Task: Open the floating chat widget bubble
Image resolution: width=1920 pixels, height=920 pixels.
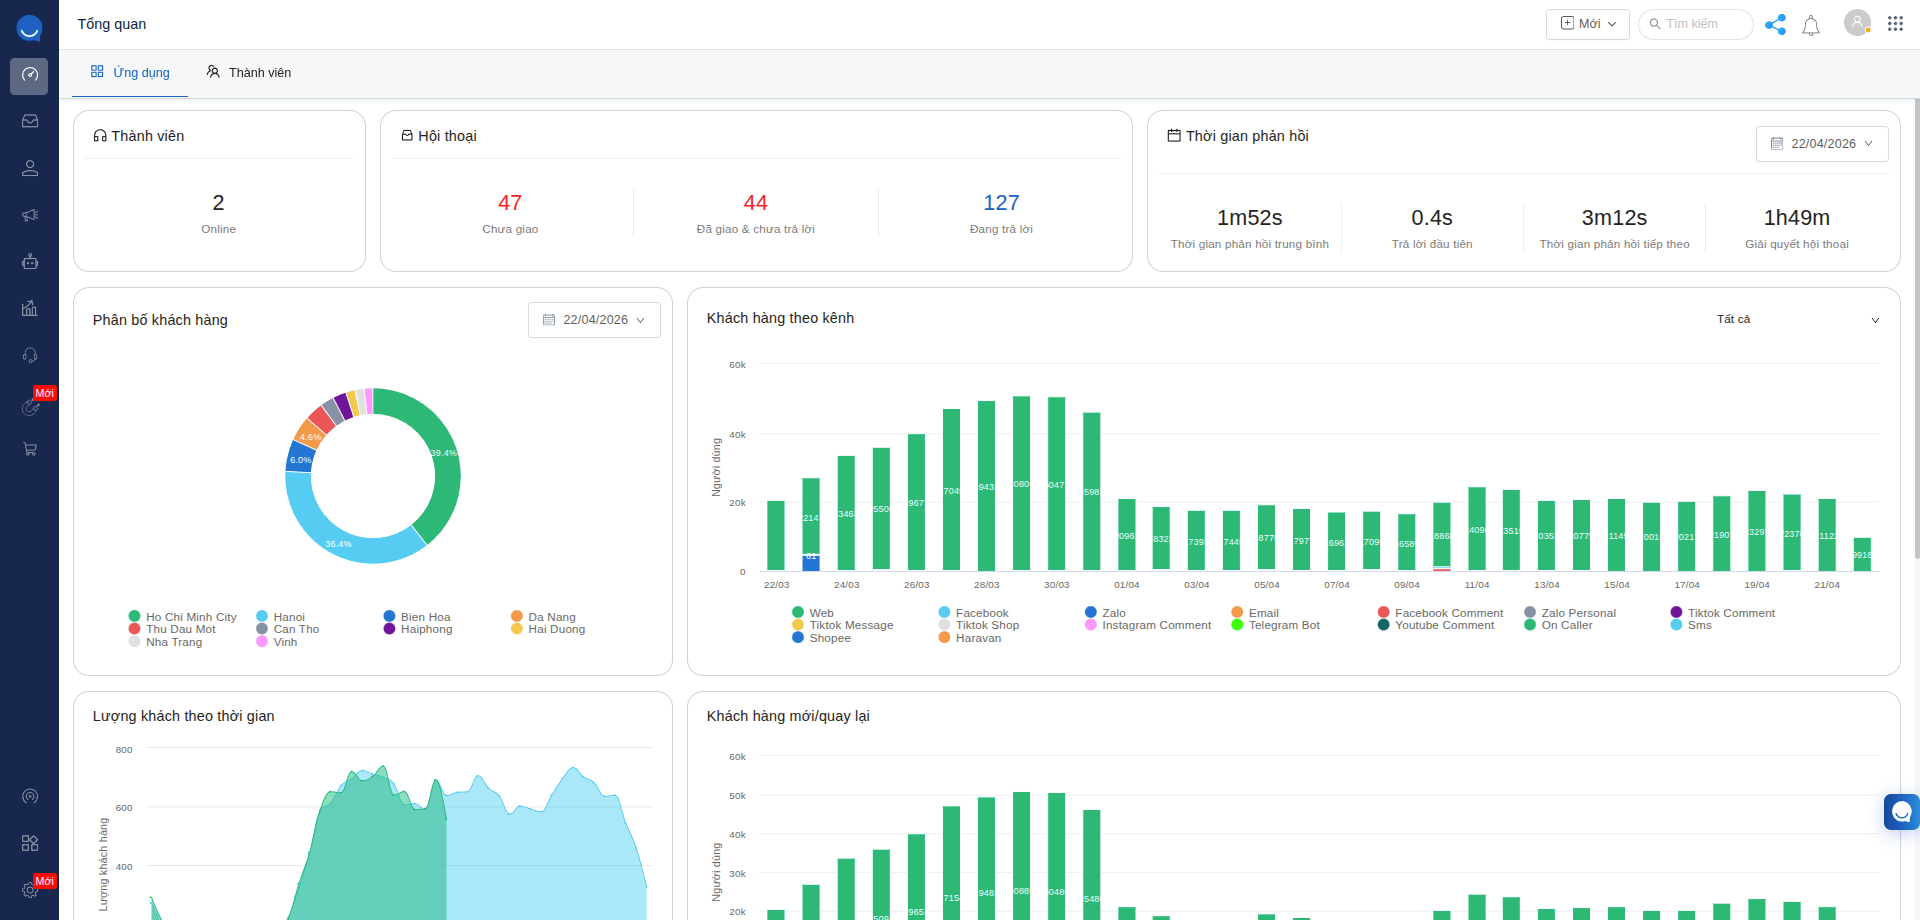Action: [1900, 812]
